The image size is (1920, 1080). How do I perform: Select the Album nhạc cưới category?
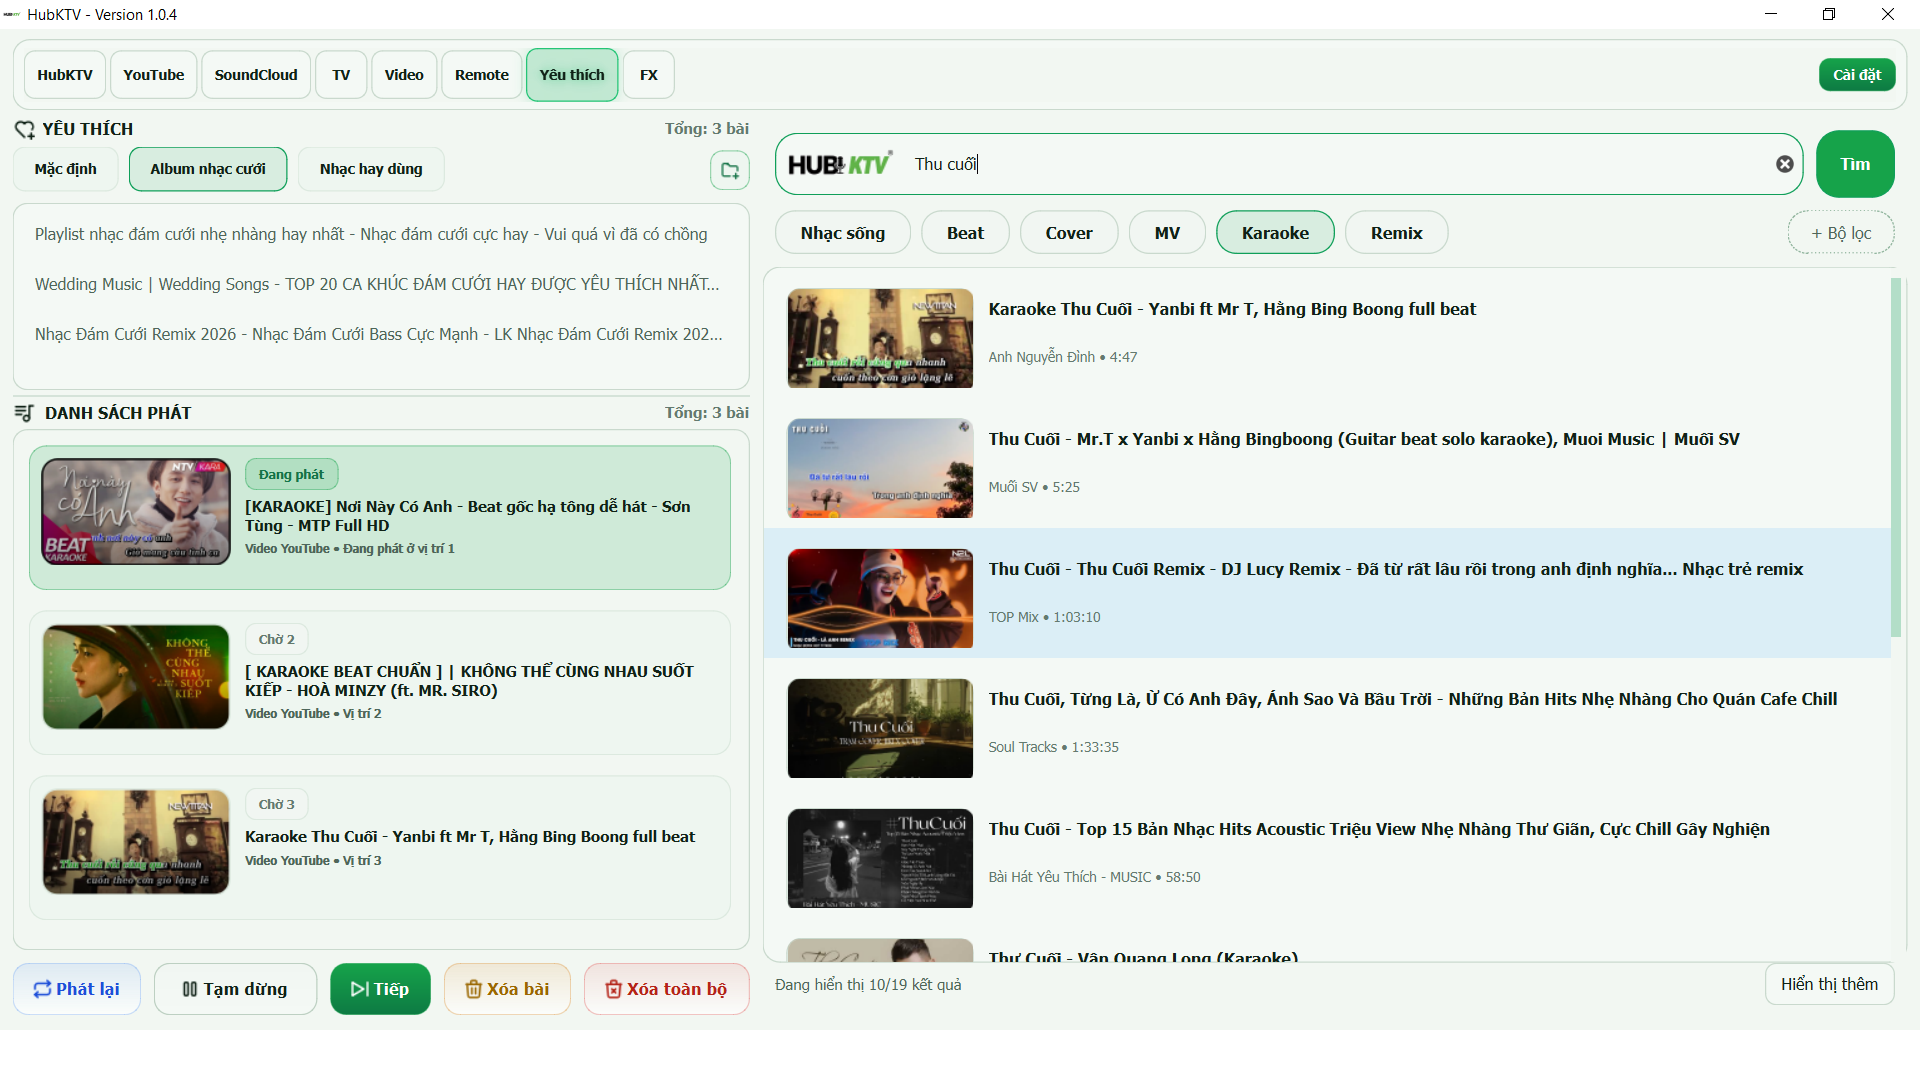[x=208, y=169]
